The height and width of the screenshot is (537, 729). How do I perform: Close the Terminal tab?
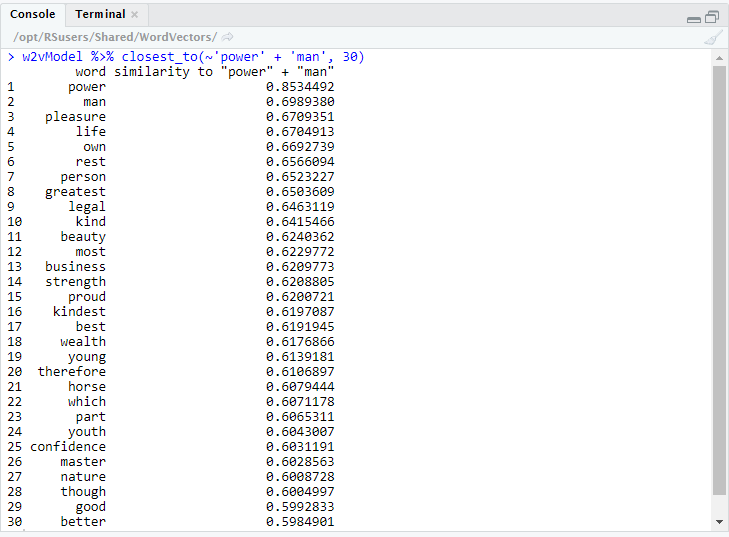[x=135, y=15]
